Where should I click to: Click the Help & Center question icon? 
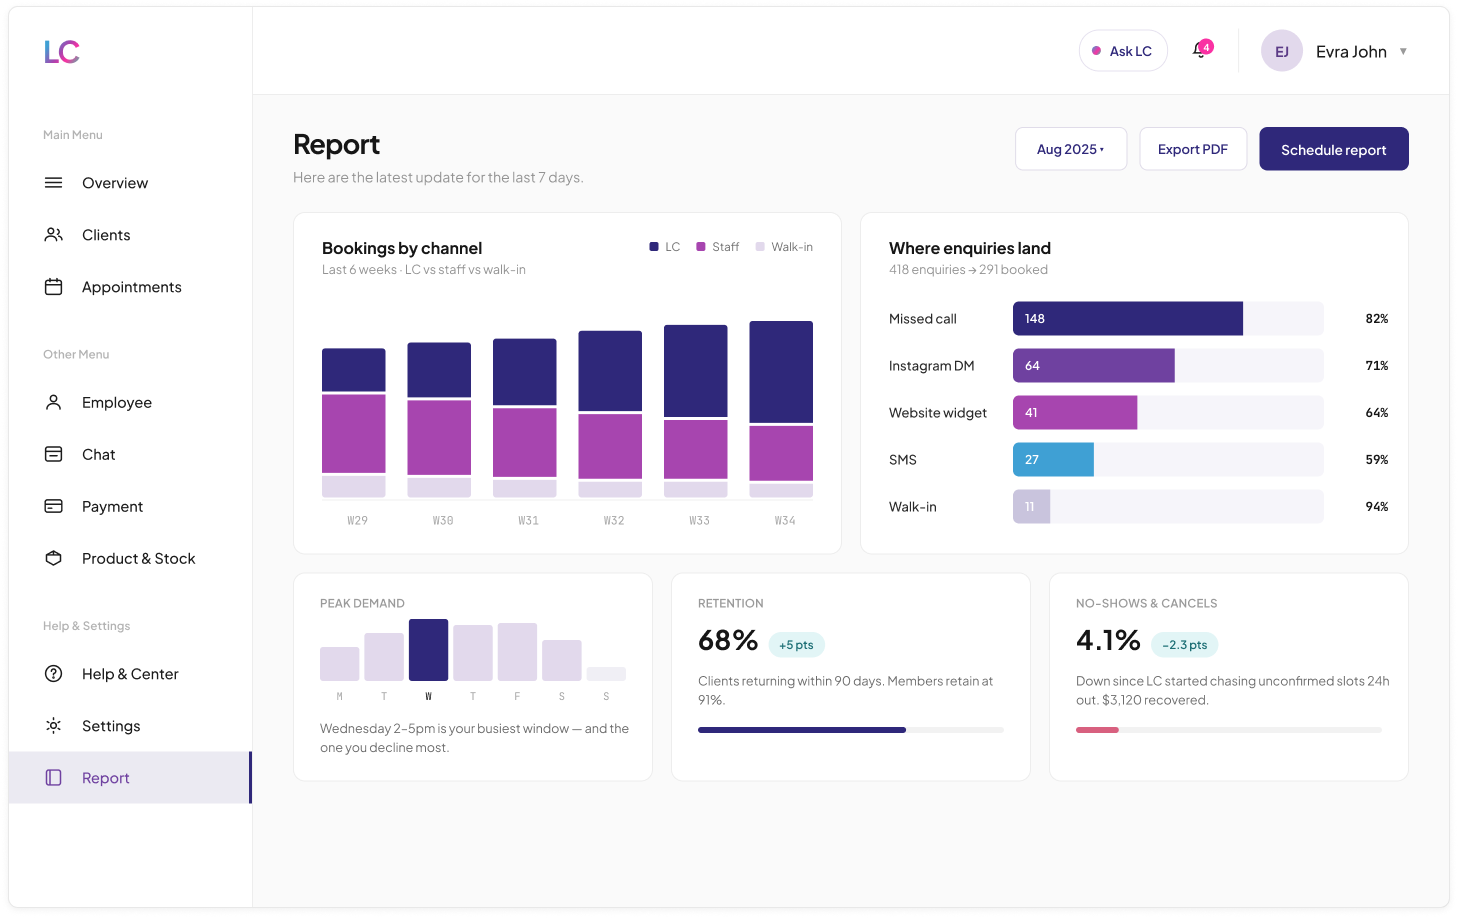pyautogui.click(x=54, y=674)
